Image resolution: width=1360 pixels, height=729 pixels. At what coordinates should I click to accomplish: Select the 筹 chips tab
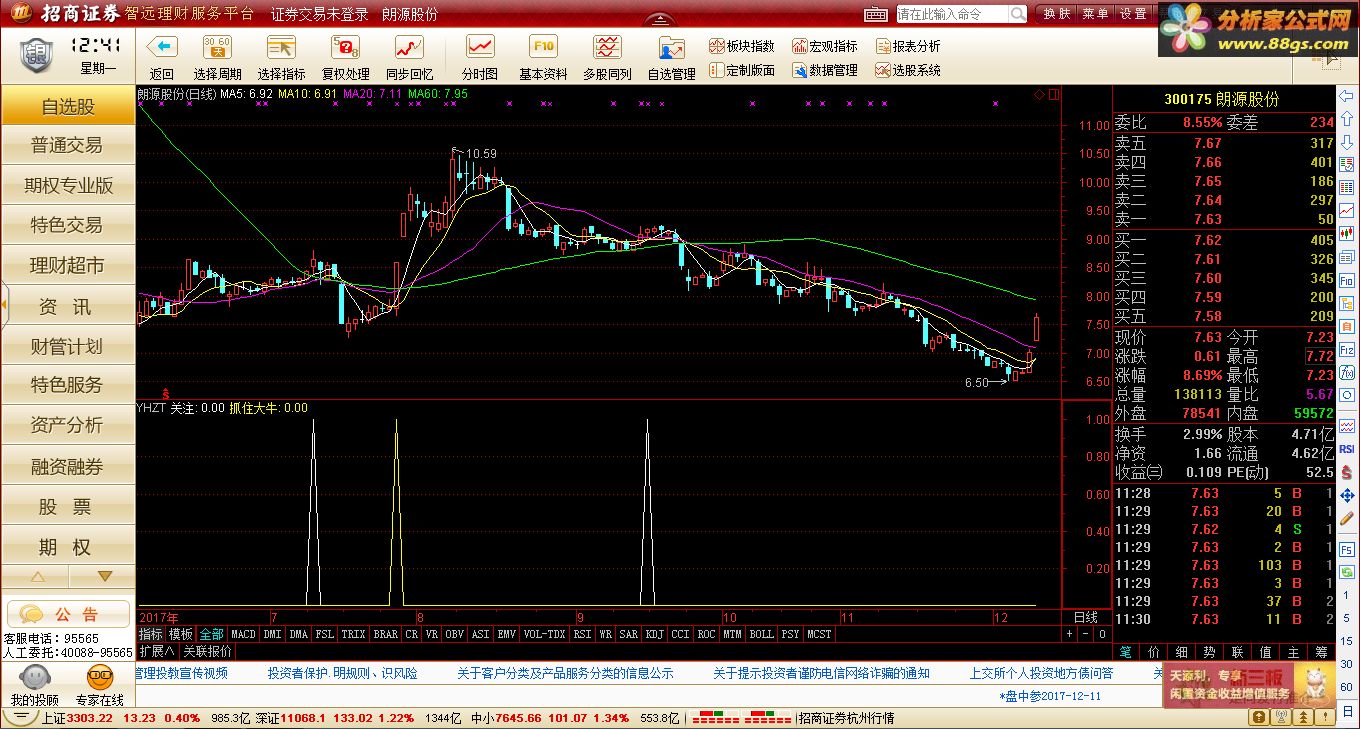[x=1322, y=652]
